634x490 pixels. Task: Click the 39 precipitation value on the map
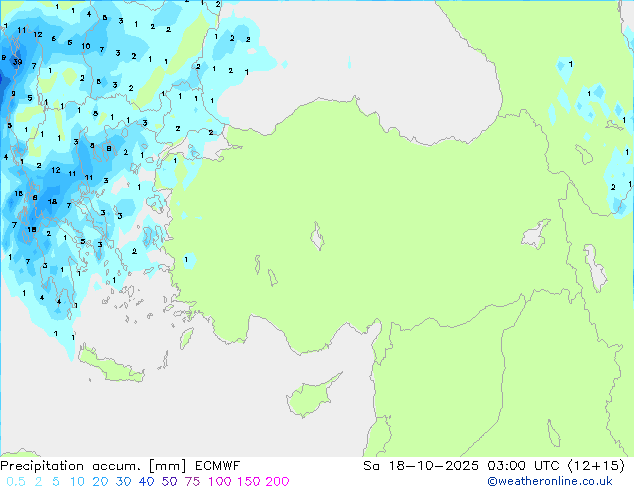coord(17,62)
